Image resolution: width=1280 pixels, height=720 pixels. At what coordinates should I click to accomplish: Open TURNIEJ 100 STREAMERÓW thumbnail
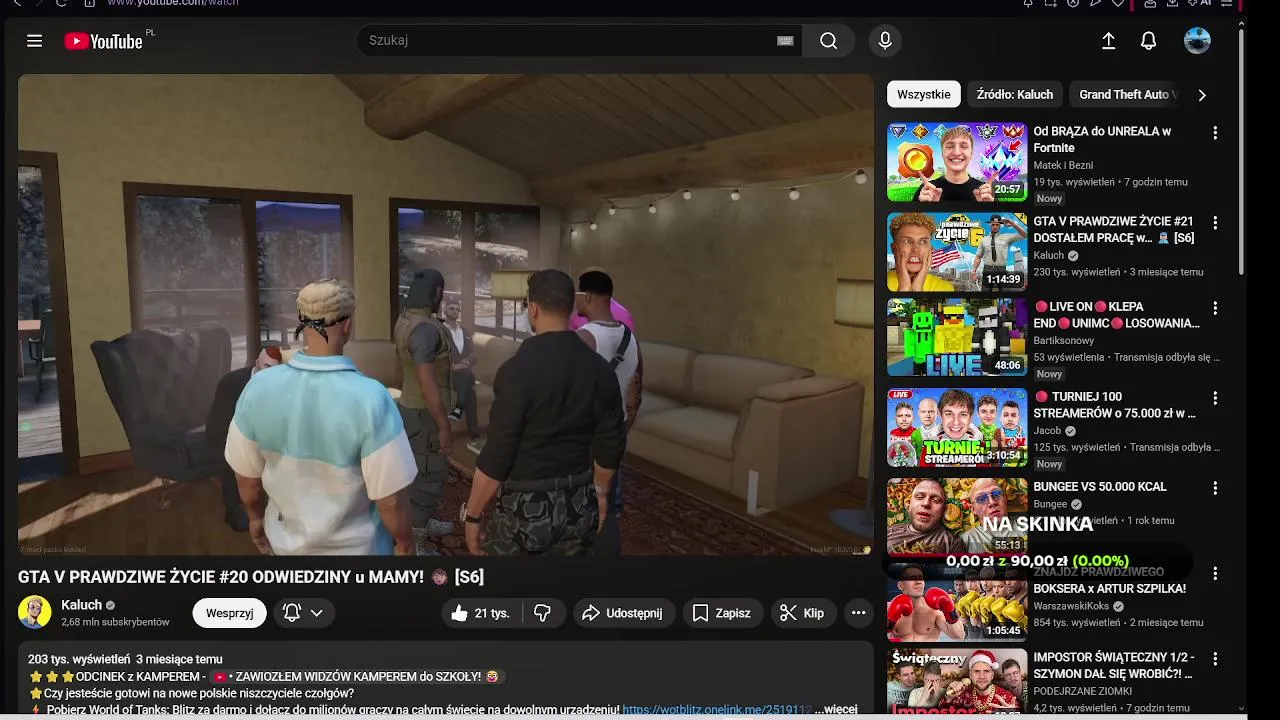click(957, 427)
